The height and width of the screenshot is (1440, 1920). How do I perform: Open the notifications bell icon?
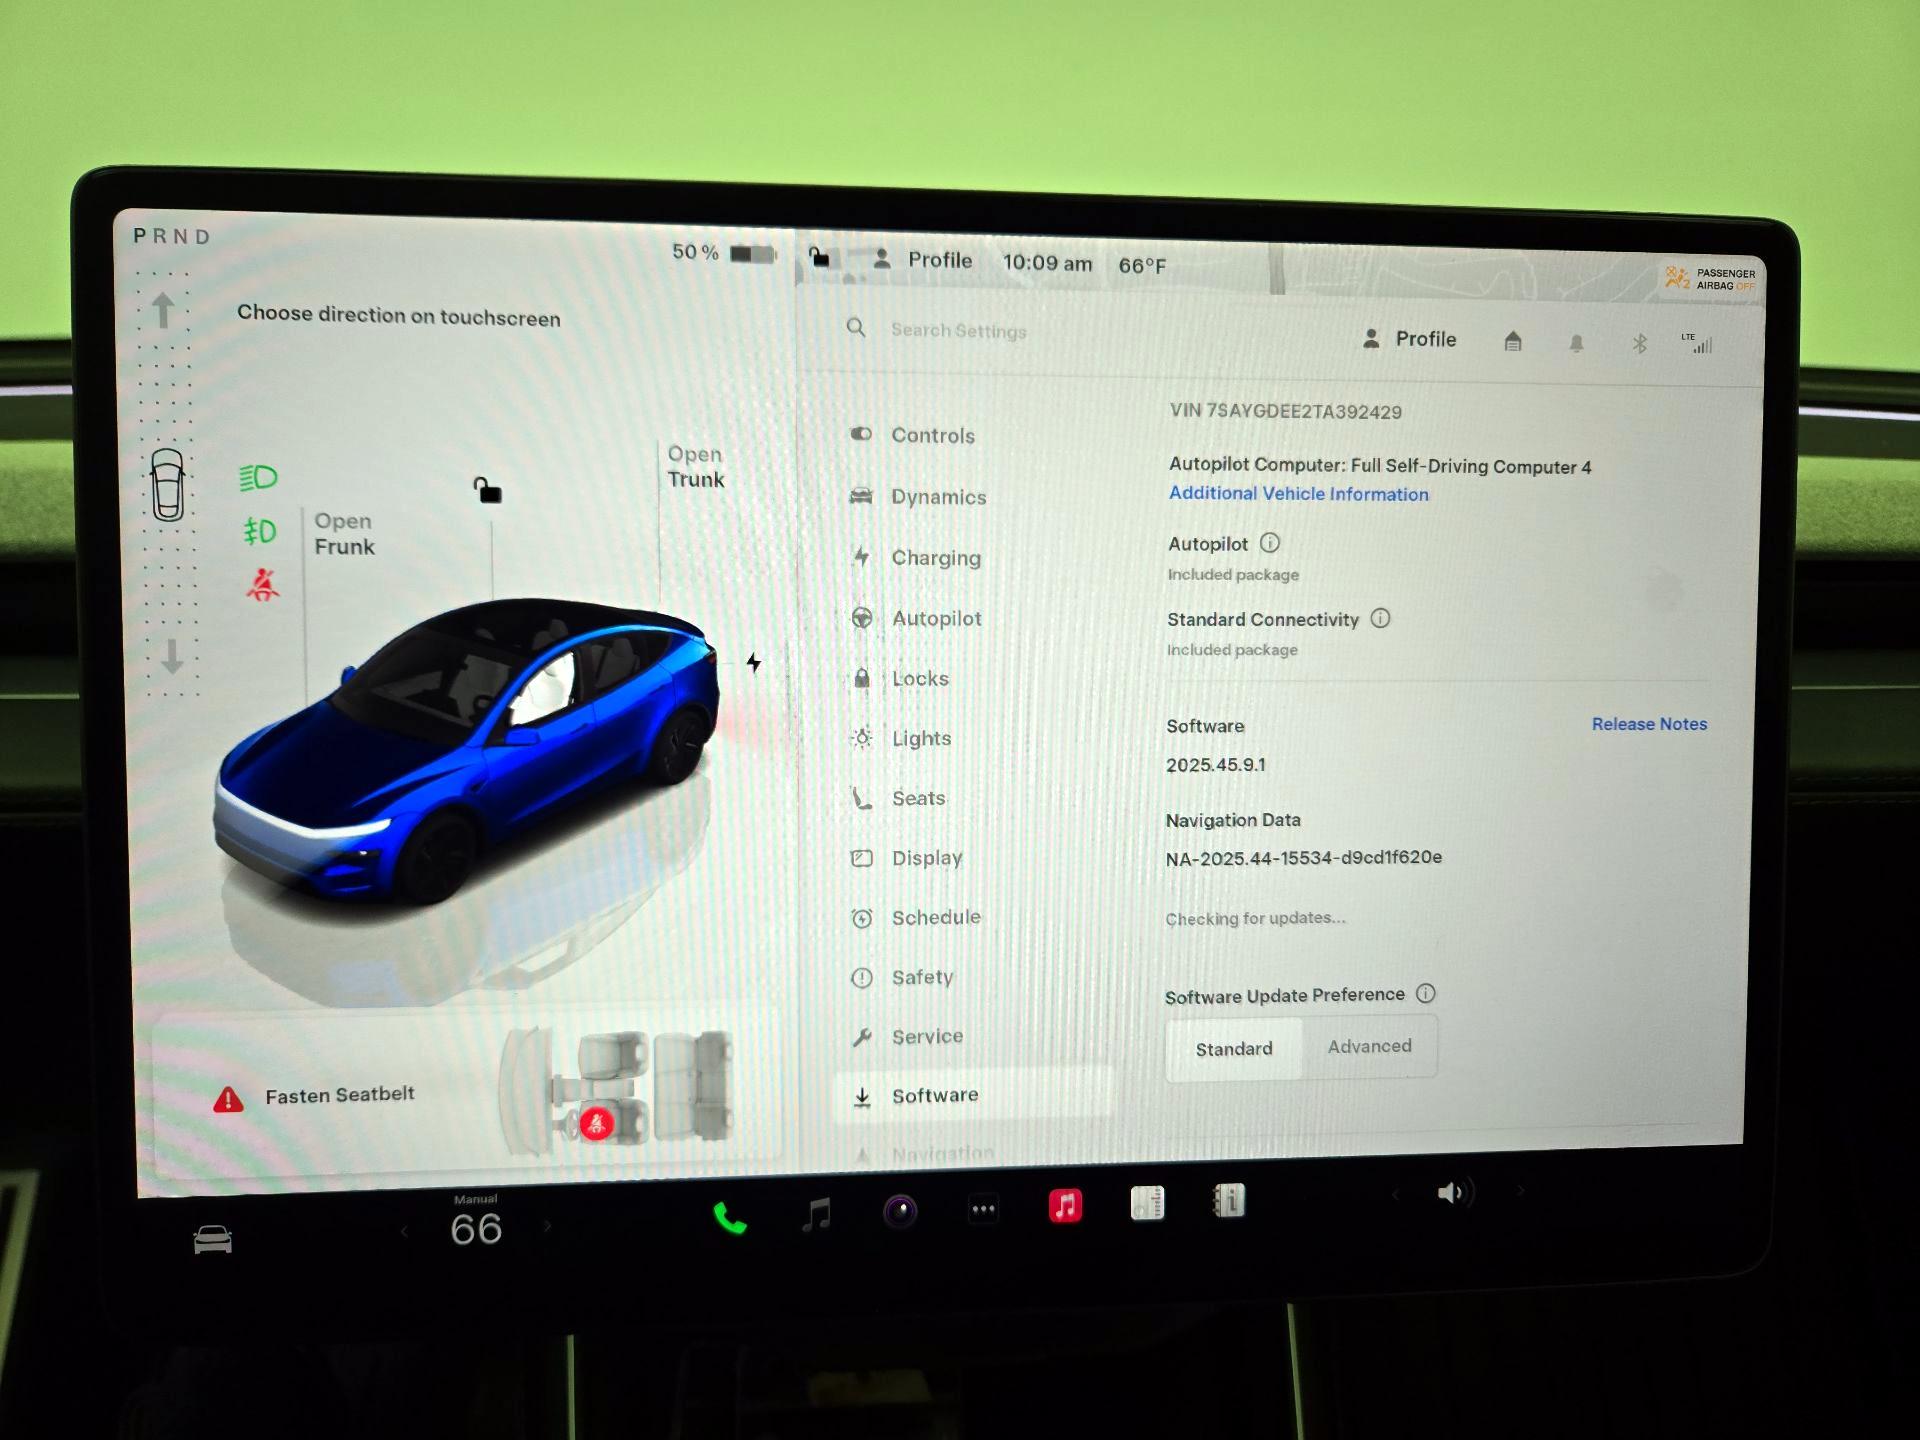click(1575, 342)
